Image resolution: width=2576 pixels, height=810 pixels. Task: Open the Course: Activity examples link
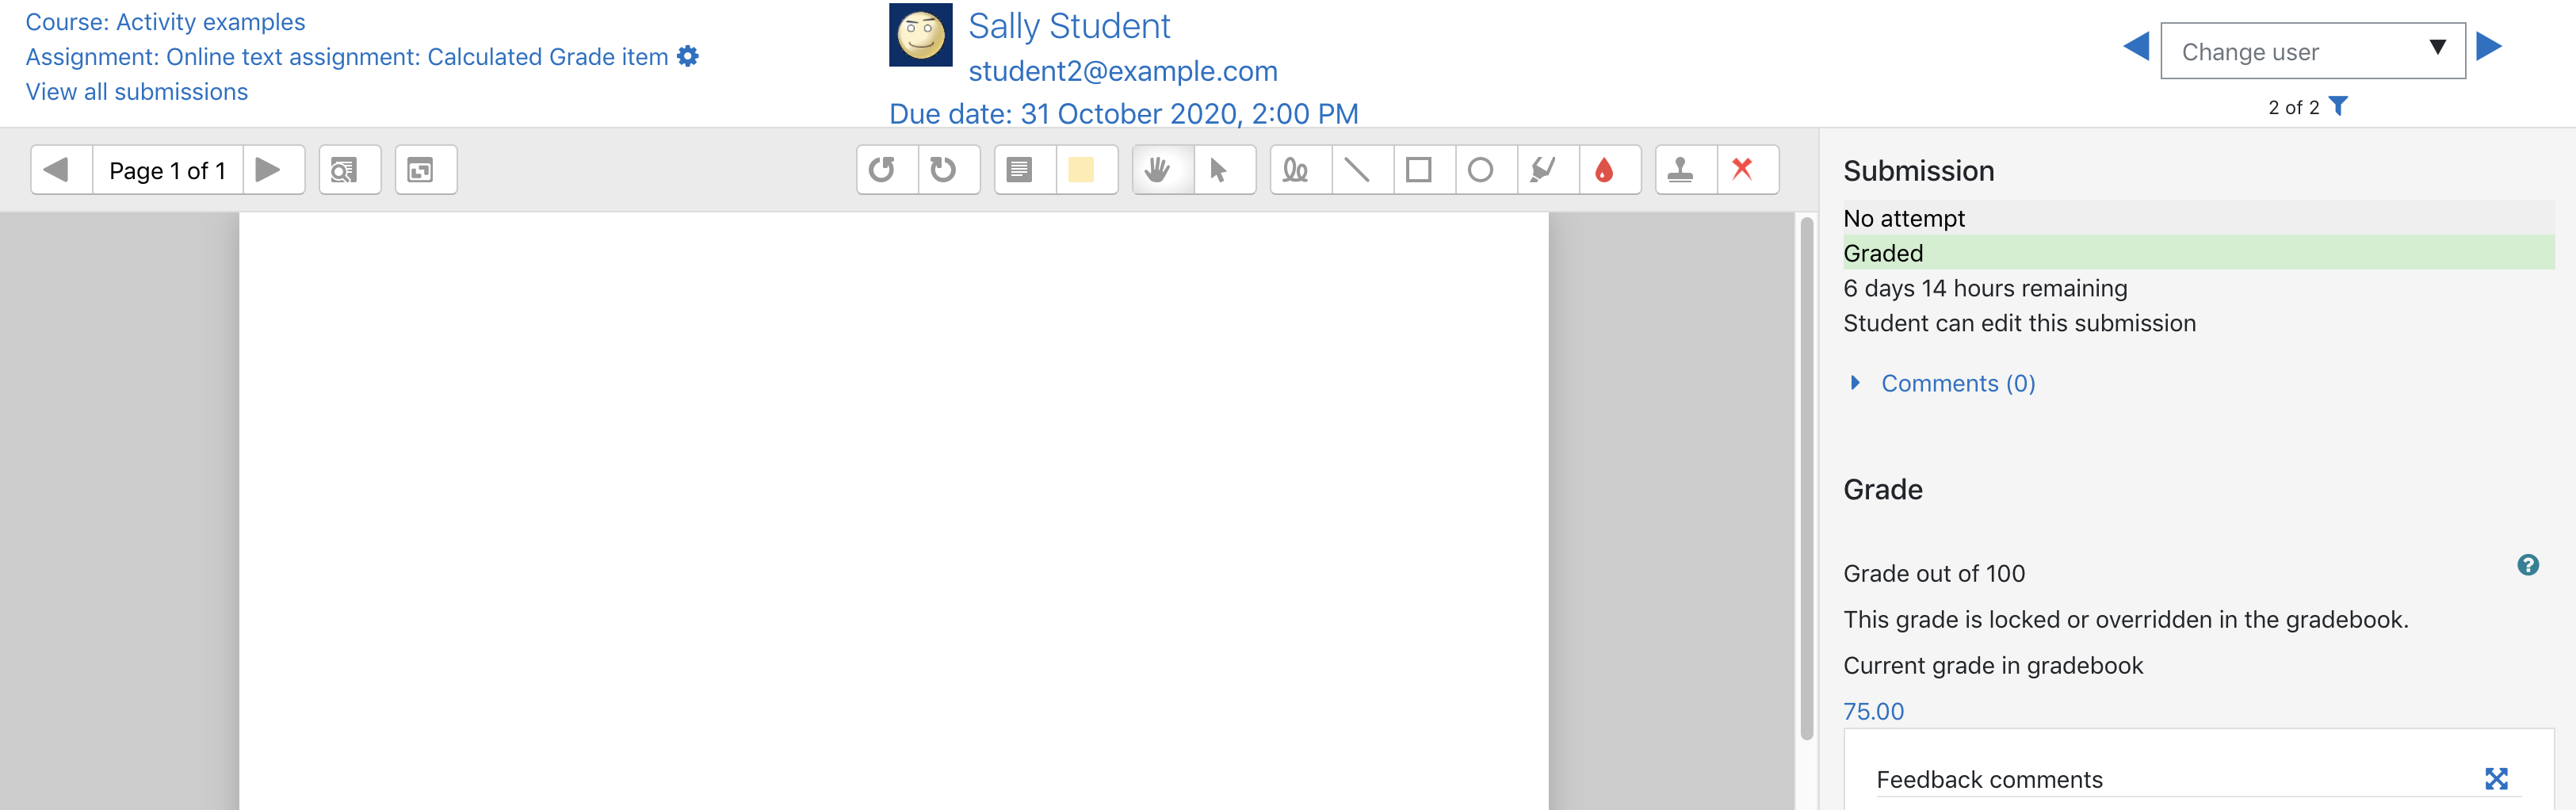click(x=165, y=22)
